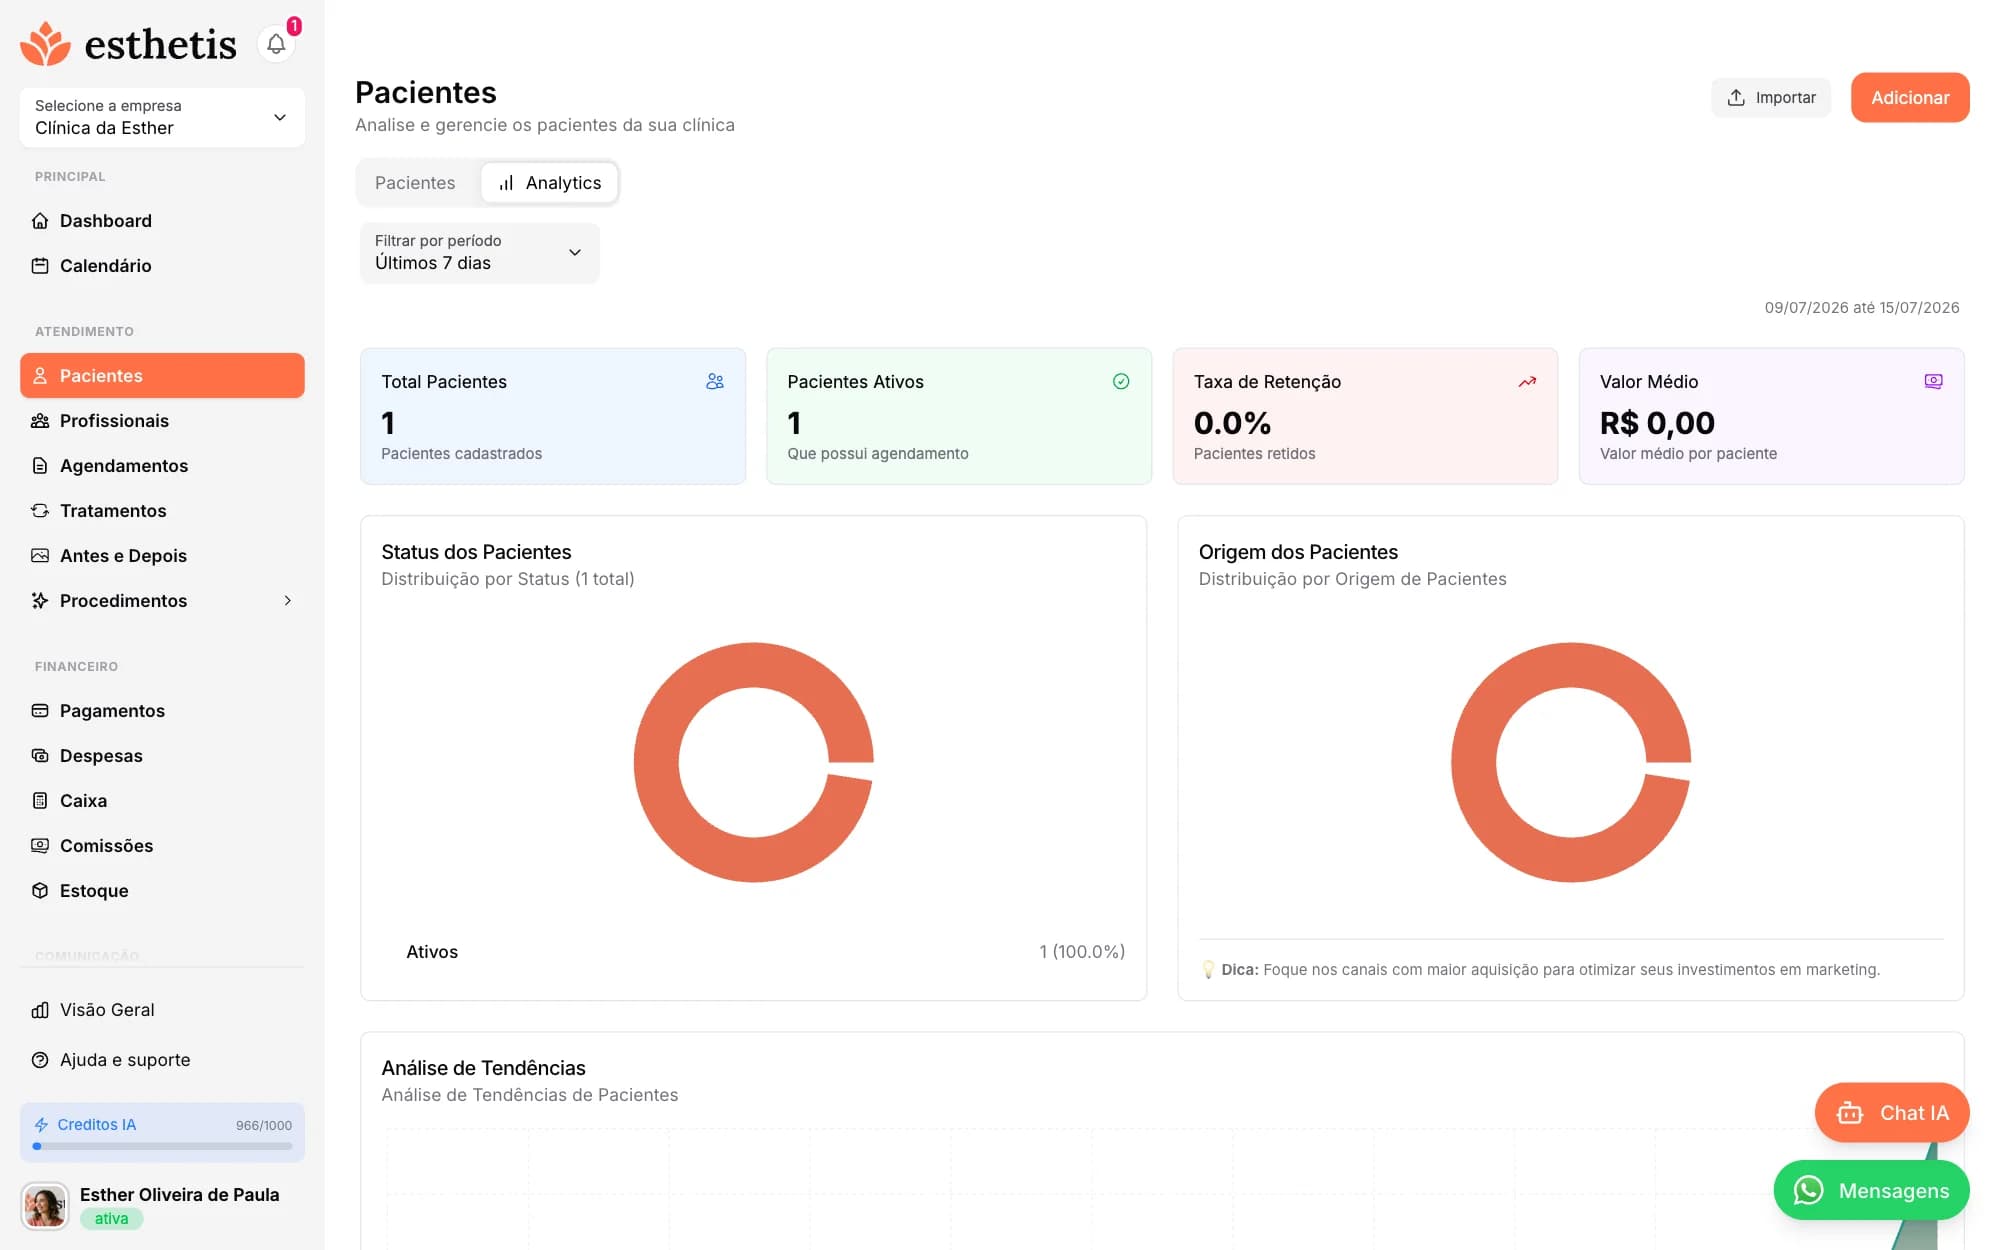Open Pagamentos in the sidebar
The height and width of the screenshot is (1250, 2000).
[x=162, y=711]
